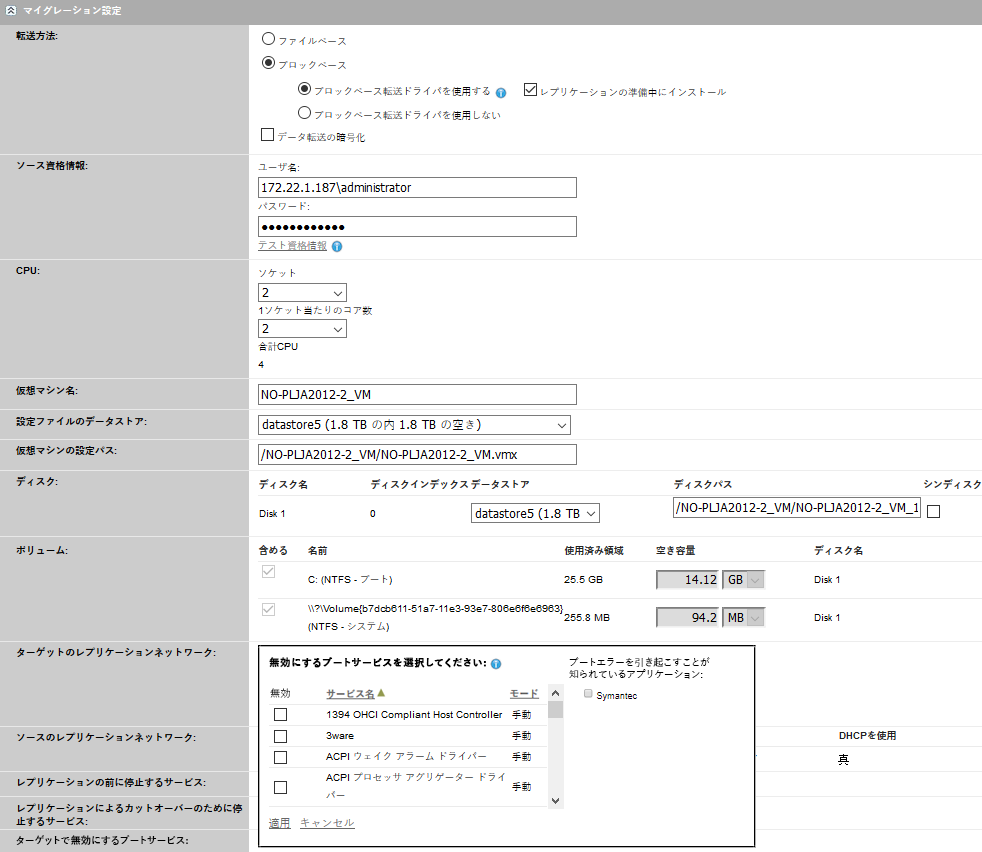Click the sort arrow next to サービス名
This screenshot has height=852, width=982.
click(381, 693)
